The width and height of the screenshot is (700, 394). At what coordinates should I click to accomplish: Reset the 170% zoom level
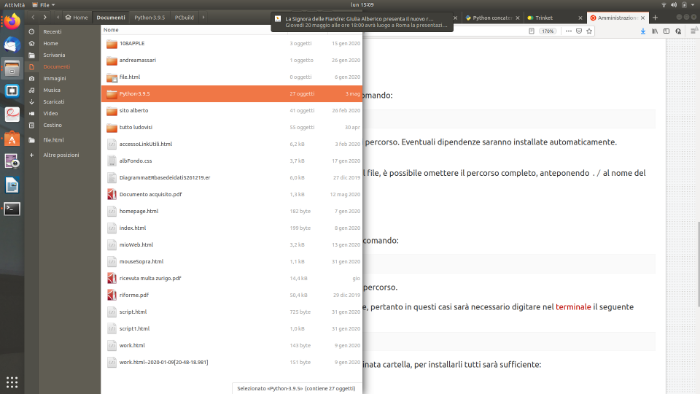(x=547, y=31)
